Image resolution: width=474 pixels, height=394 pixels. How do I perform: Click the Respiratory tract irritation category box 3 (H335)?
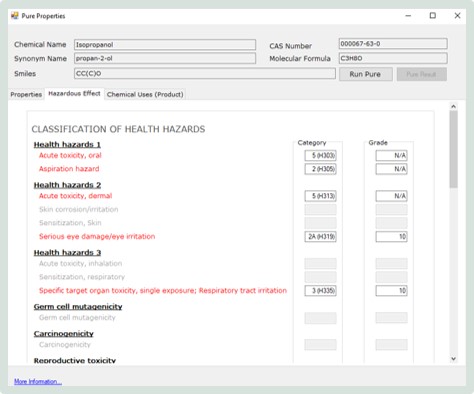[x=320, y=291]
